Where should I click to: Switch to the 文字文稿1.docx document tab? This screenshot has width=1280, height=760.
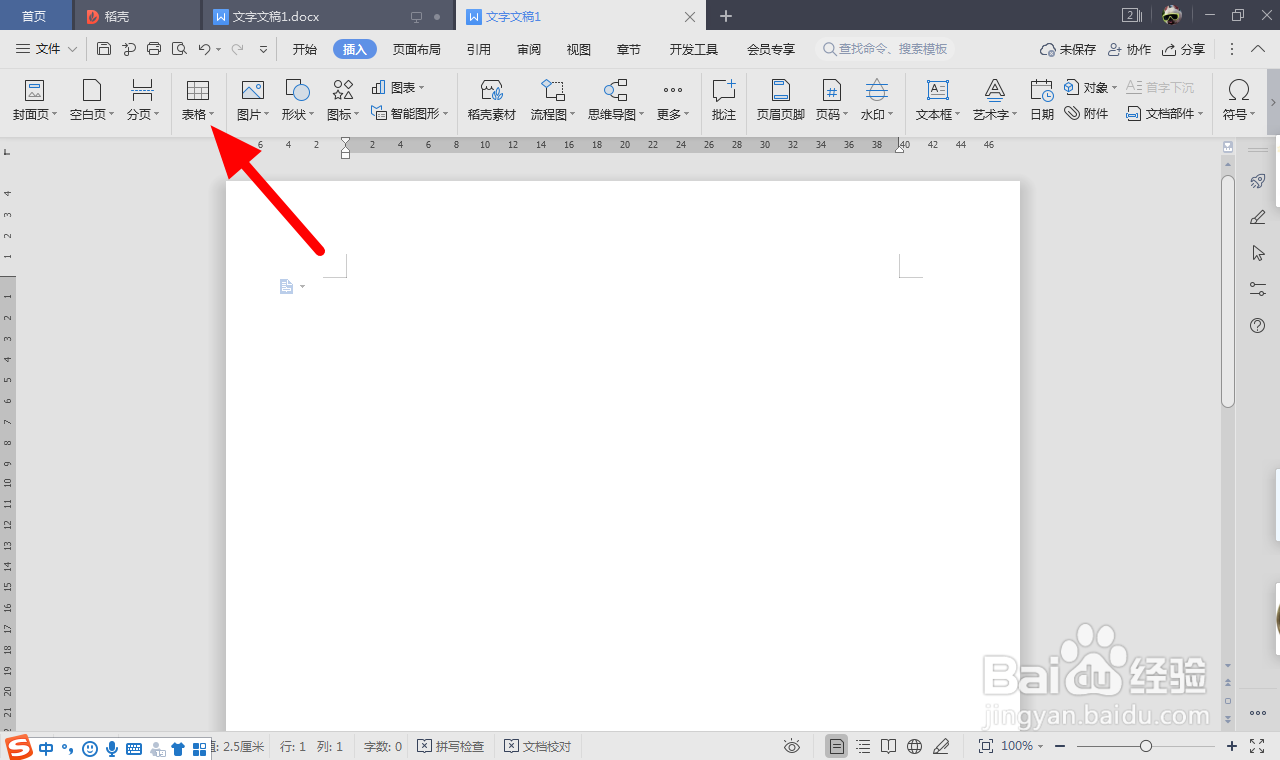coord(328,16)
